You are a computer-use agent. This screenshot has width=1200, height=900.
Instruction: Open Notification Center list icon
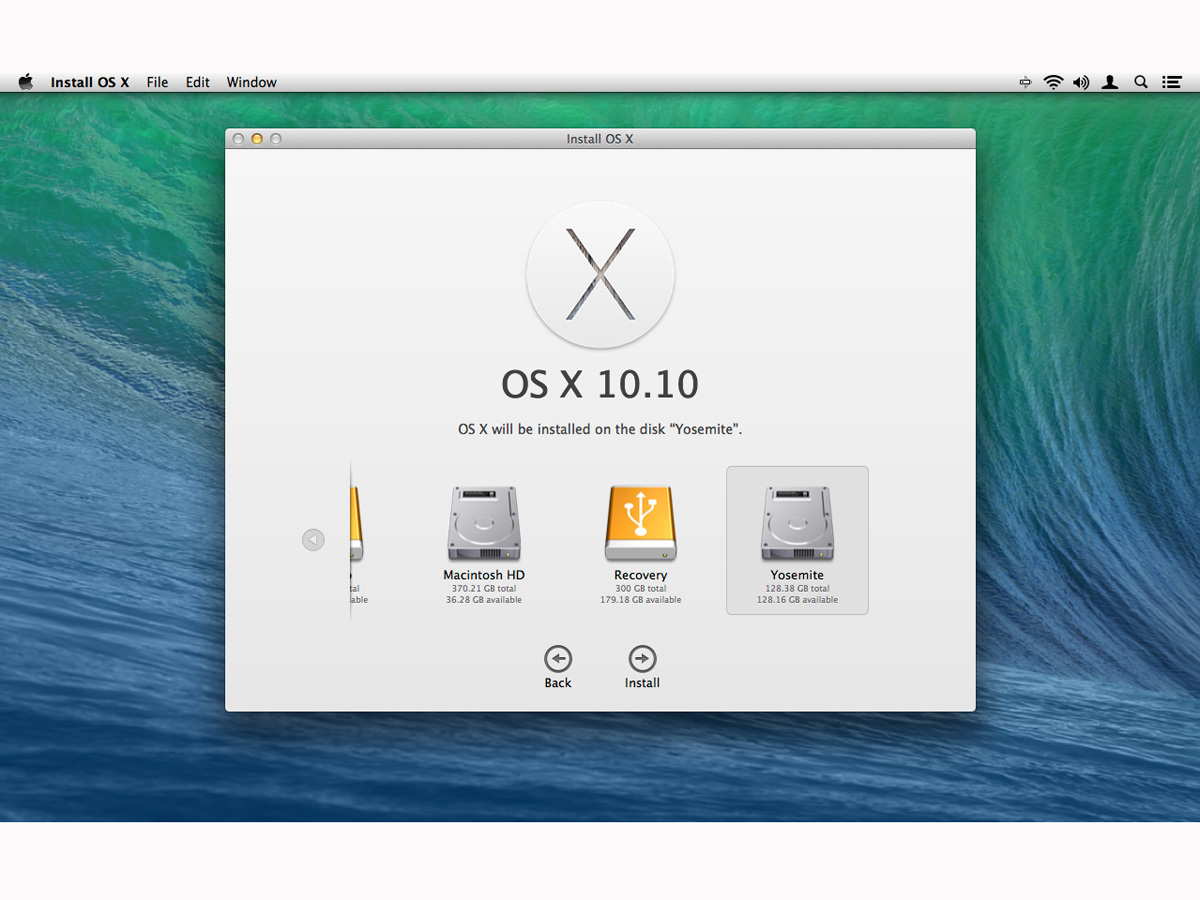(1171, 82)
